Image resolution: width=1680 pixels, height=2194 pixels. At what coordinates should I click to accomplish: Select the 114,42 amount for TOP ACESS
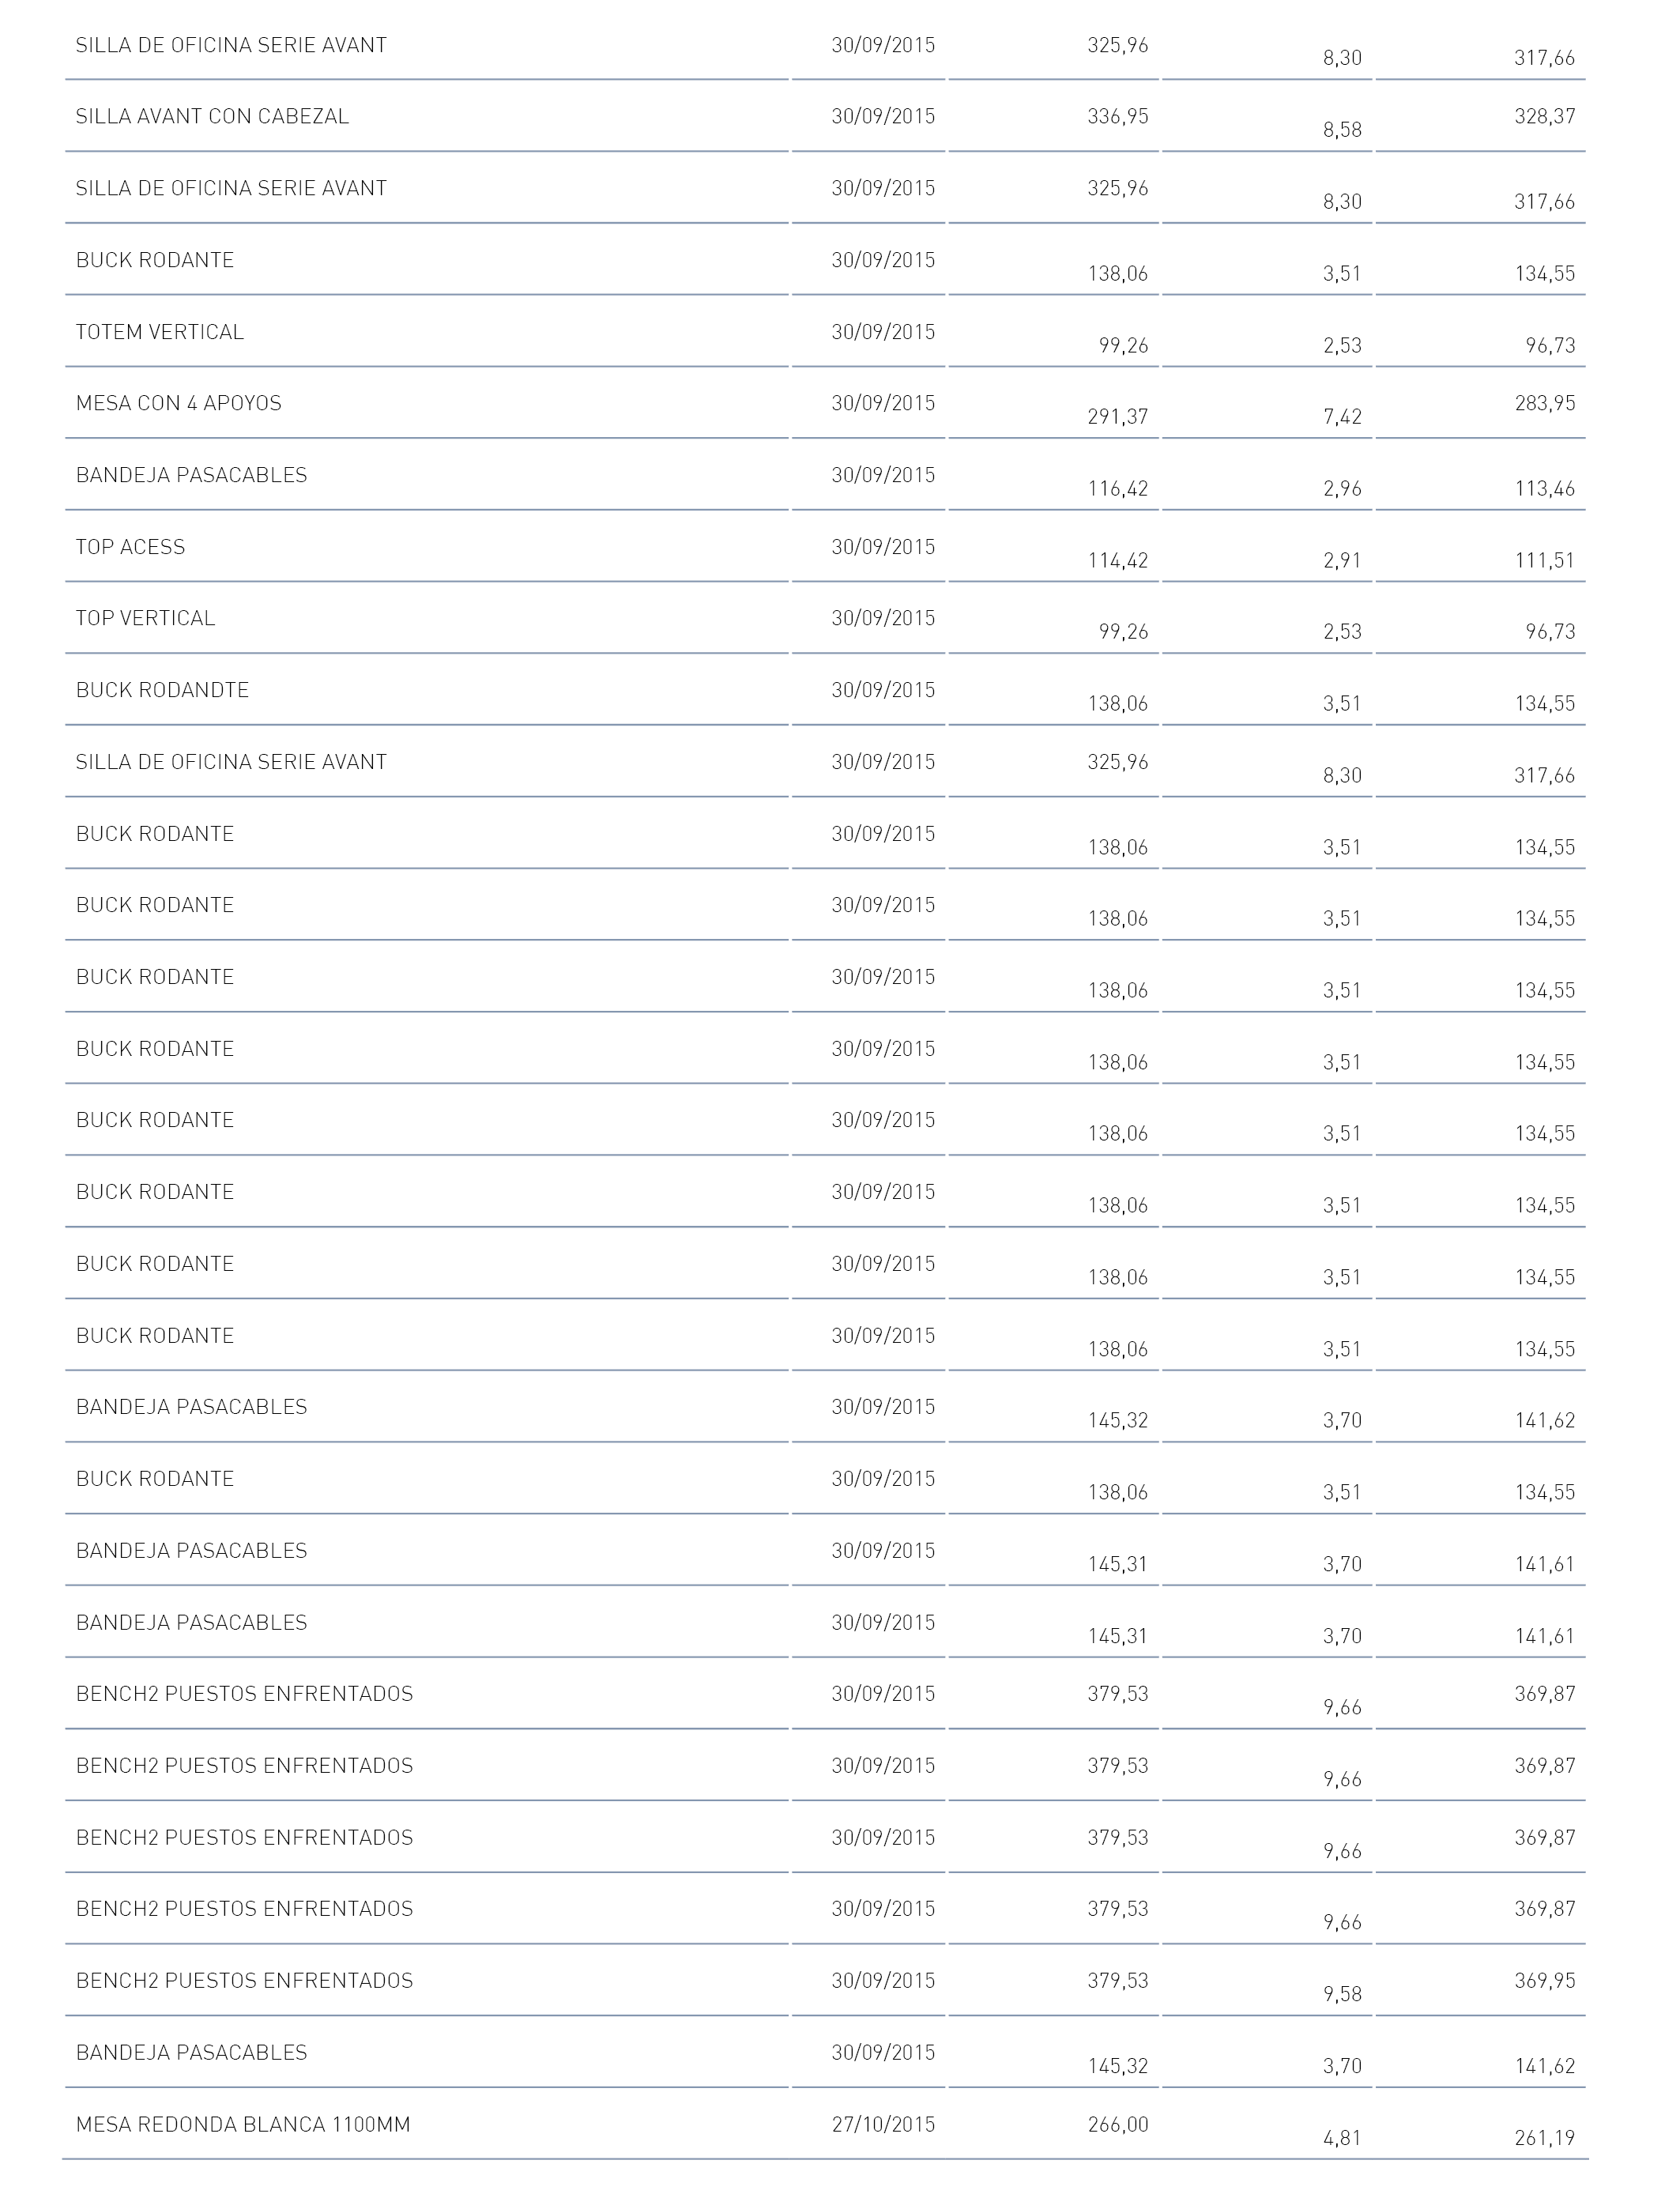point(1118,560)
